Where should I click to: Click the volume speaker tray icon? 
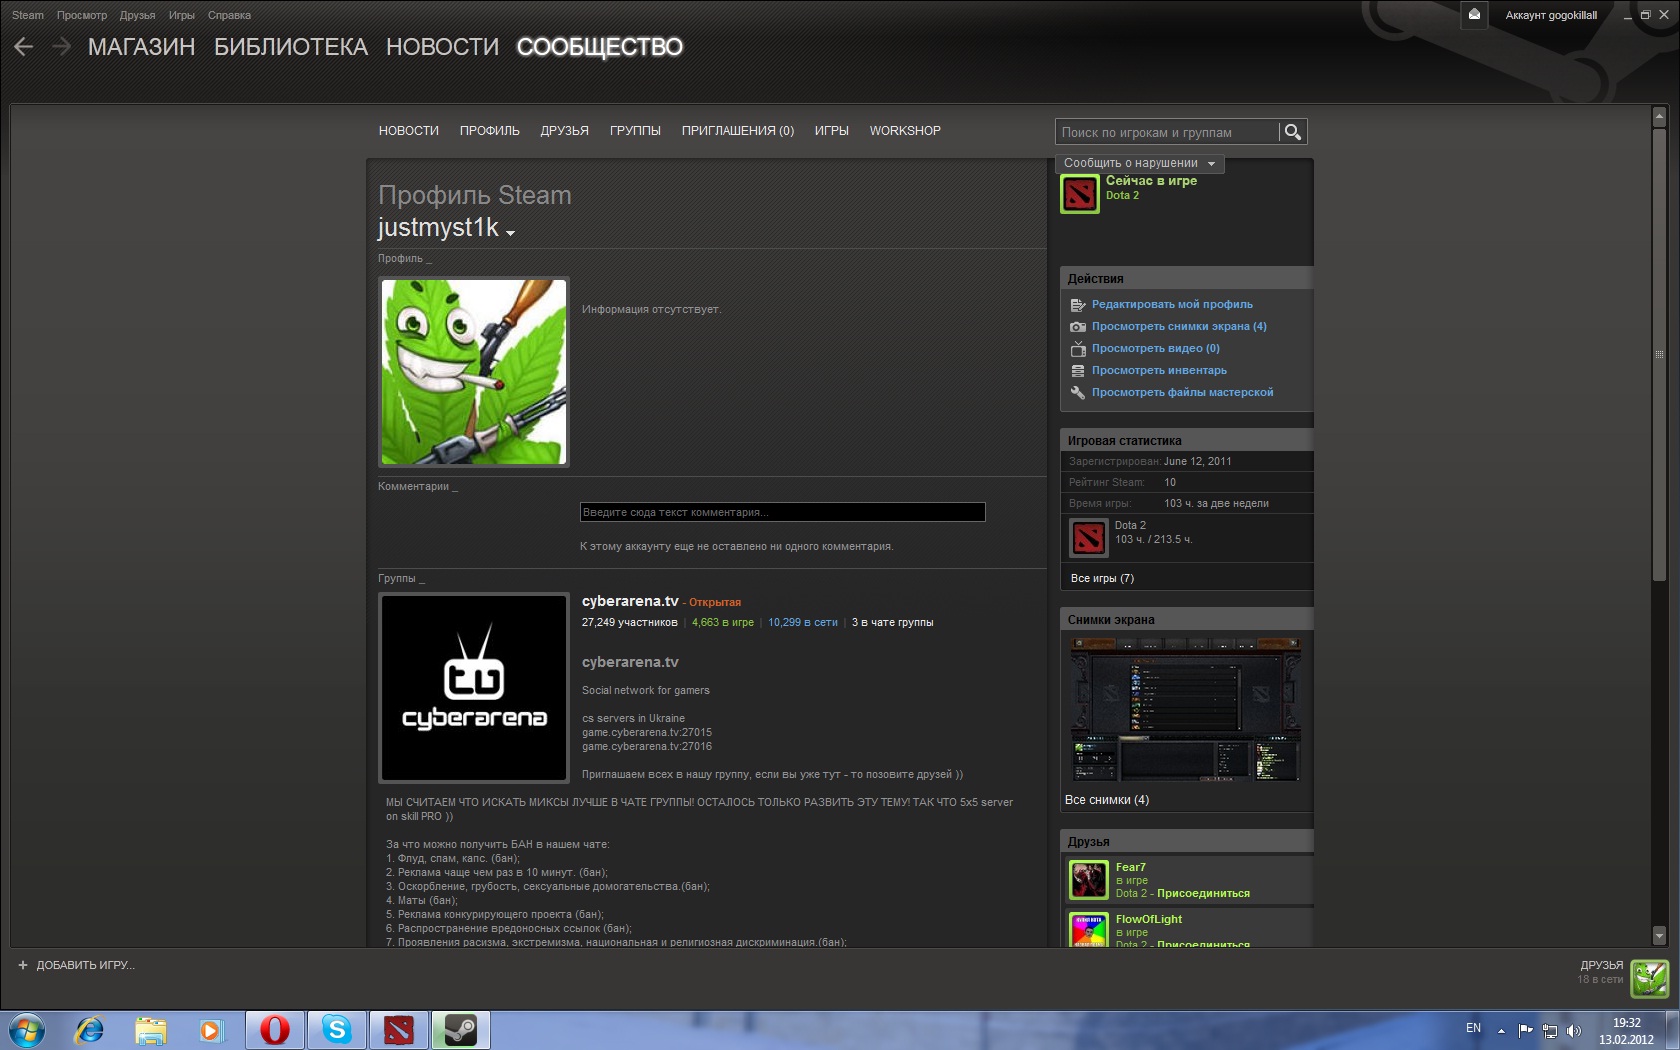tap(1574, 1030)
